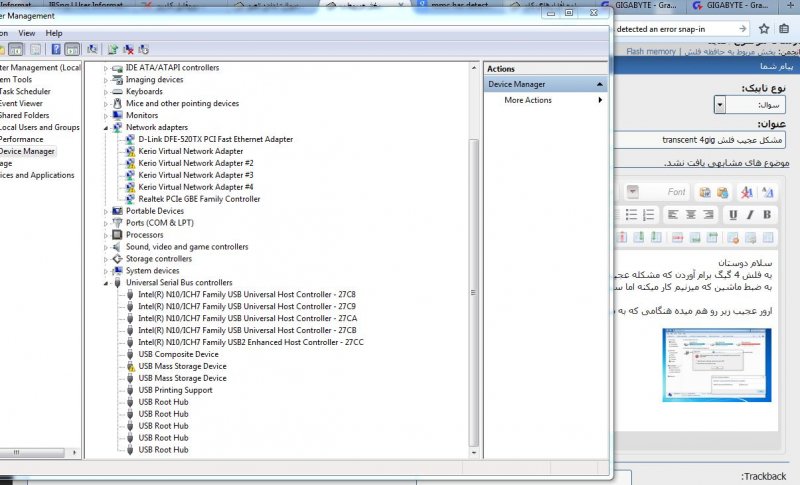Image resolution: width=800 pixels, height=485 pixels.
Task: Select Performance in console tree
Action: 21,139
